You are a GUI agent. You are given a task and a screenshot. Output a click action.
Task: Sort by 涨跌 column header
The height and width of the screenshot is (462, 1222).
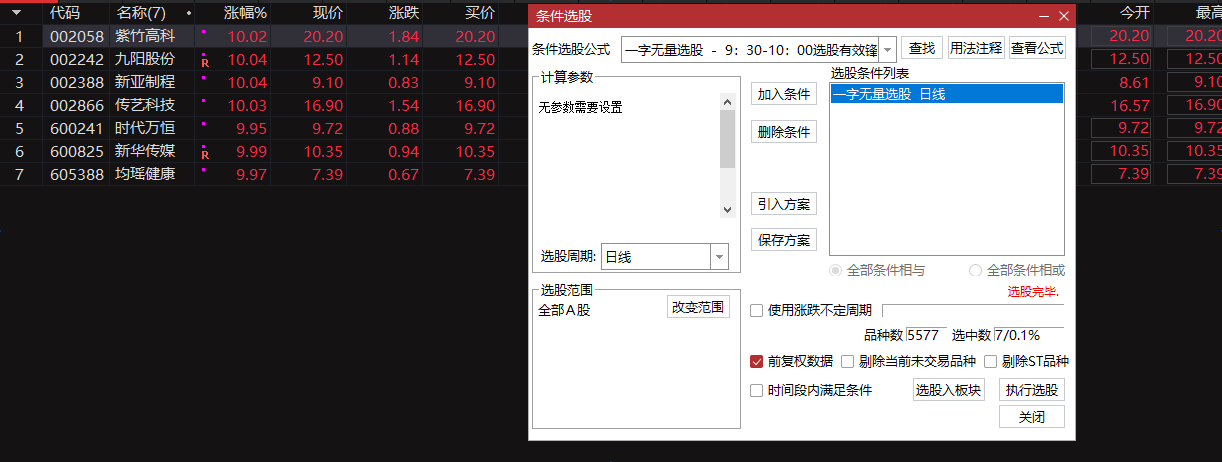(x=404, y=13)
